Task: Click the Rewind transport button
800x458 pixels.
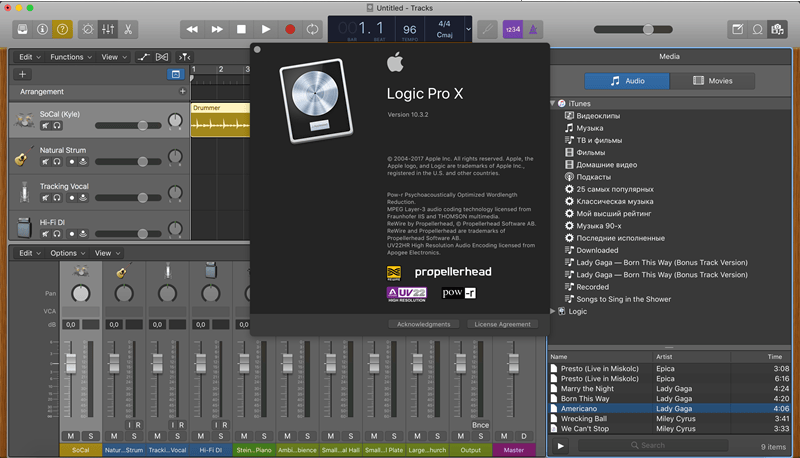Action: pyautogui.click(x=192, y=30)
